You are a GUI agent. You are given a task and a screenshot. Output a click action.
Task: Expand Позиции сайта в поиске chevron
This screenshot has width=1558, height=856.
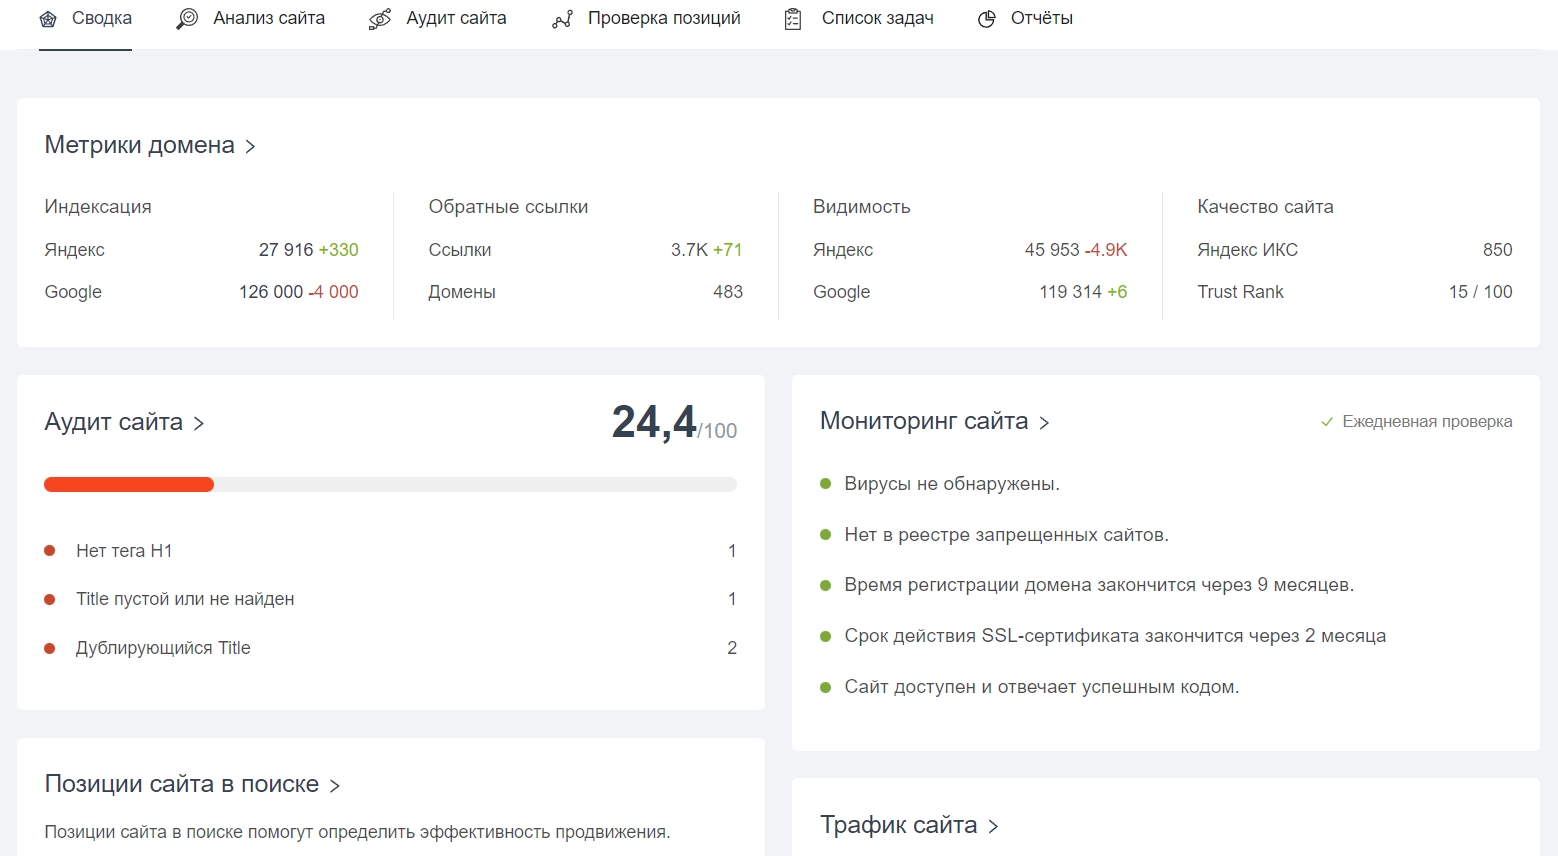(x=335, y=786)
